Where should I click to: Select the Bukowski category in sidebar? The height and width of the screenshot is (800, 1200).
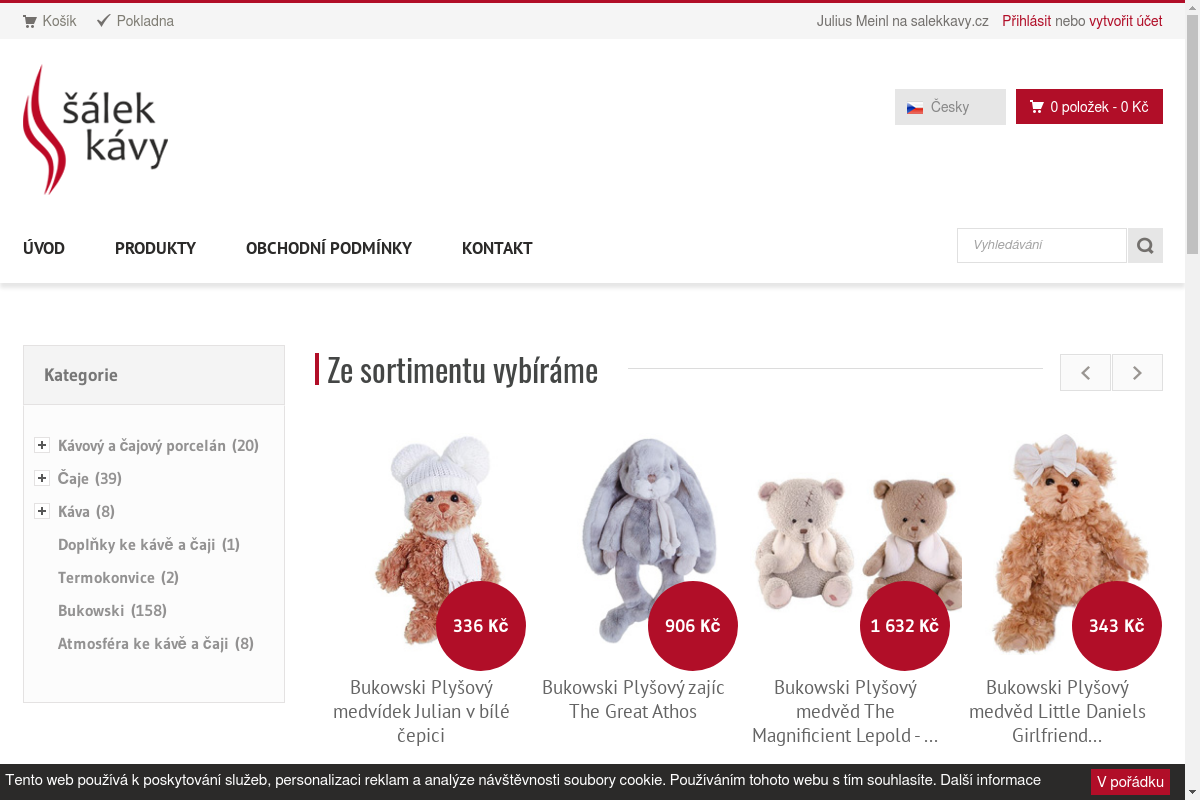112,610
